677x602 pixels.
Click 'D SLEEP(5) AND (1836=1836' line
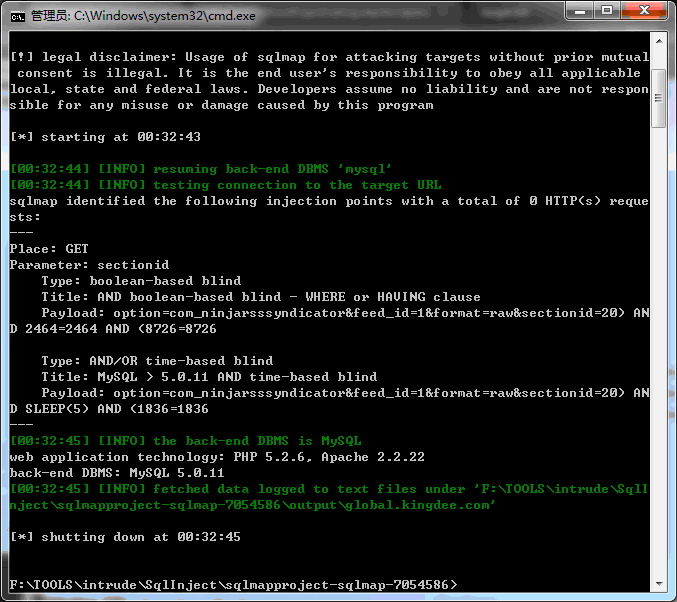pyautogui.click(x=109, y=409)
